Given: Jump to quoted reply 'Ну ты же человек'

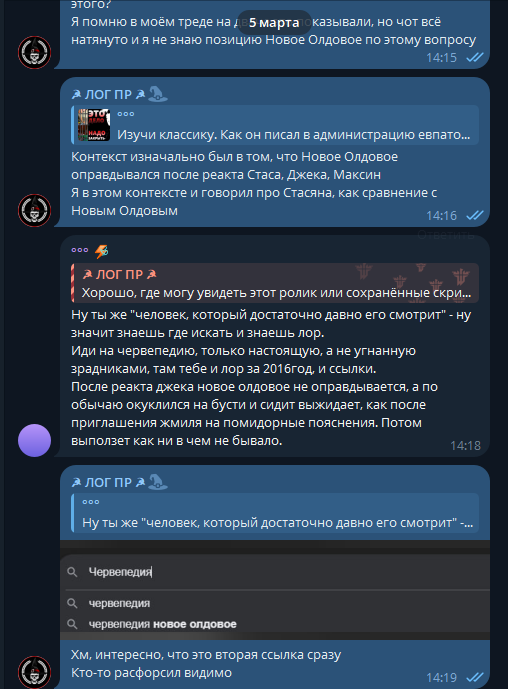Looking at the screenshot, I should [275, 513].
